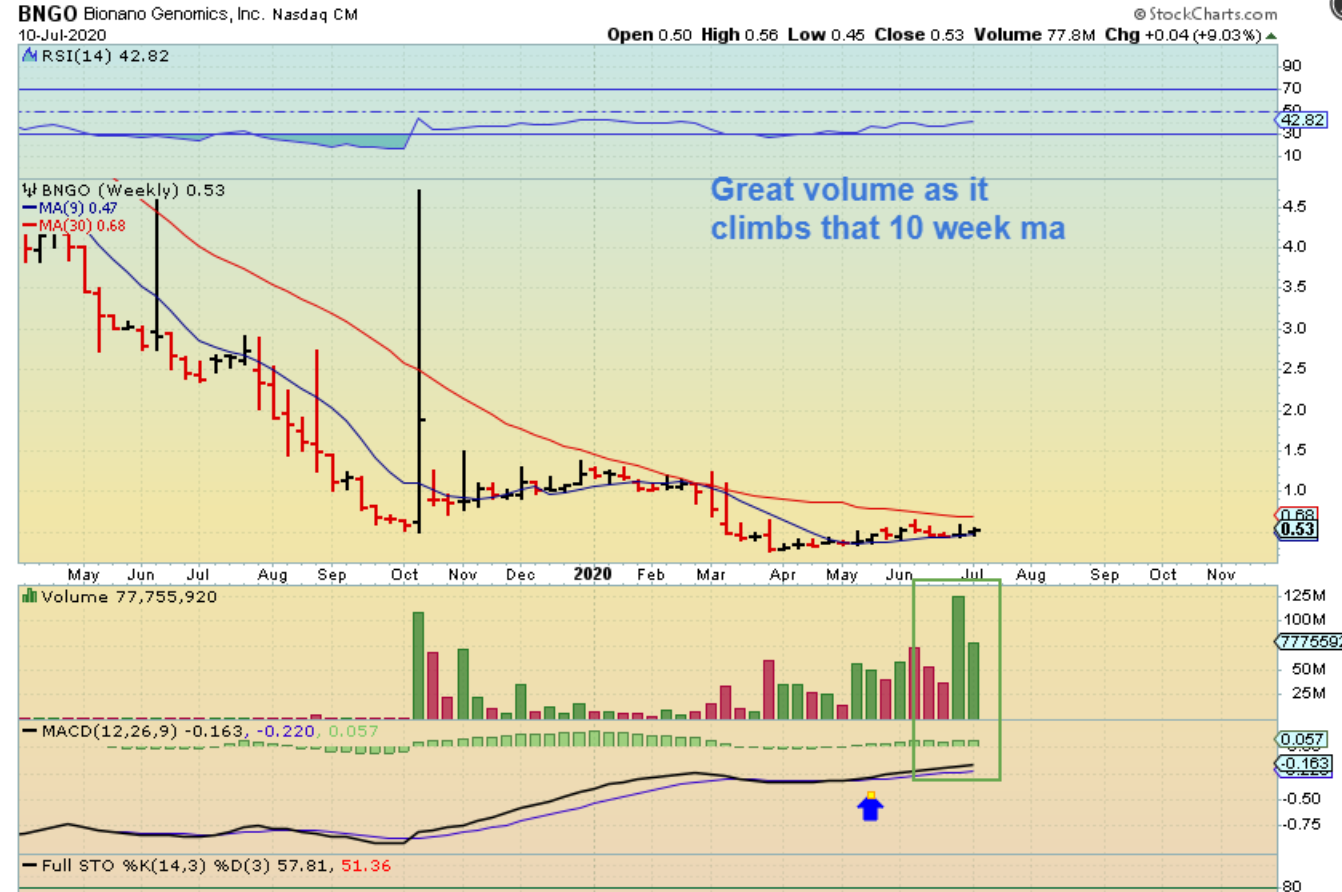Click the 'Great volume' annotation text
1342x892 pixels.
click(x=887, y=209)
